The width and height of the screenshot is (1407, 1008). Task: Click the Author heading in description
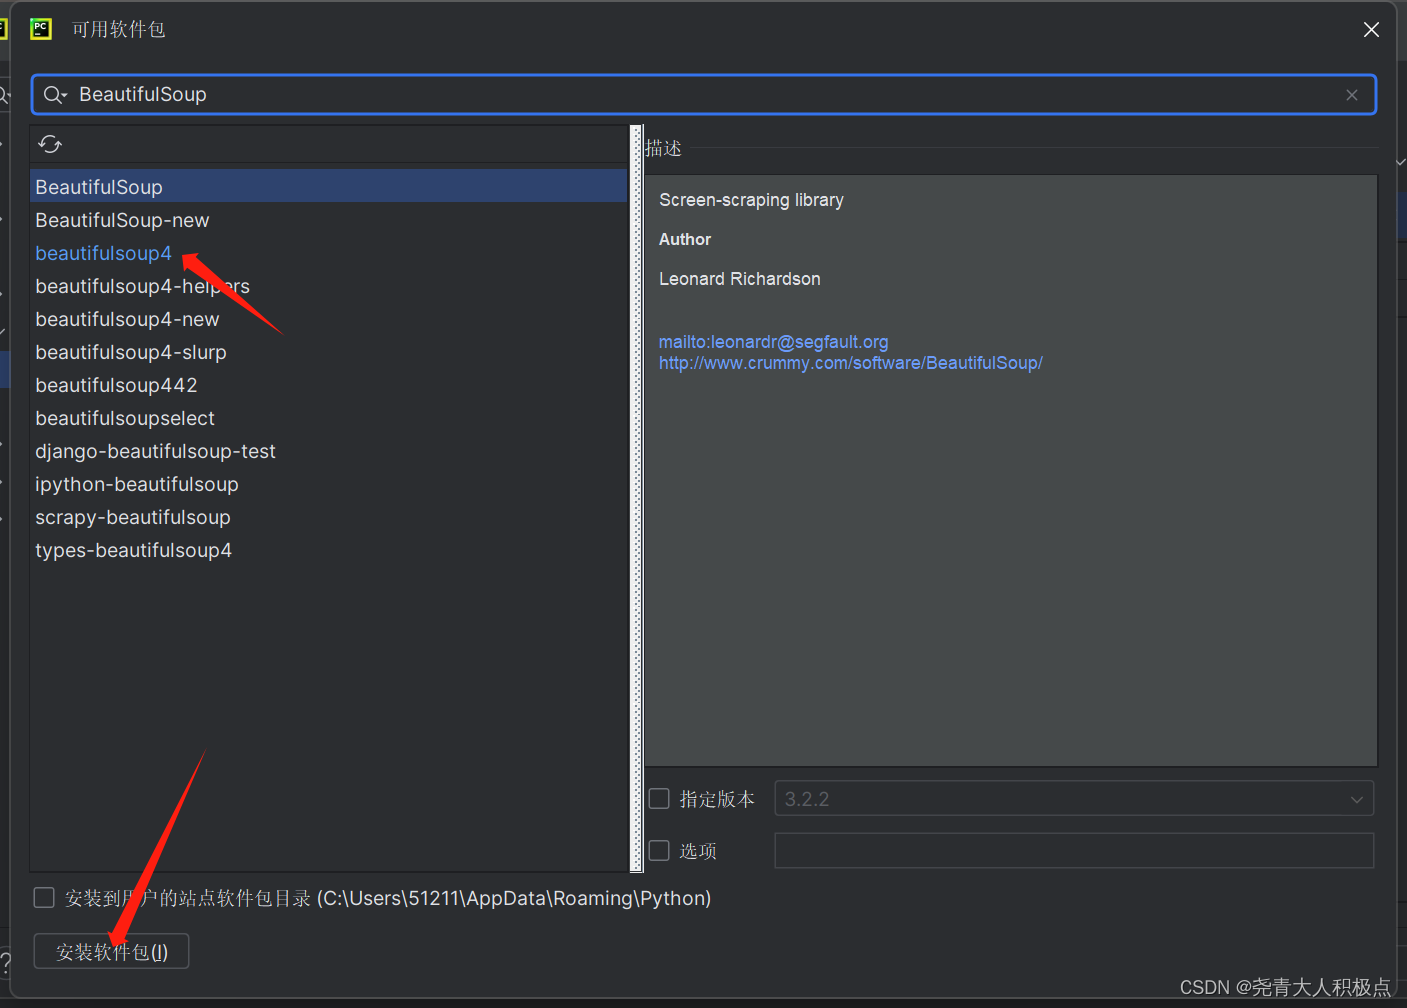tap(685, 240)
